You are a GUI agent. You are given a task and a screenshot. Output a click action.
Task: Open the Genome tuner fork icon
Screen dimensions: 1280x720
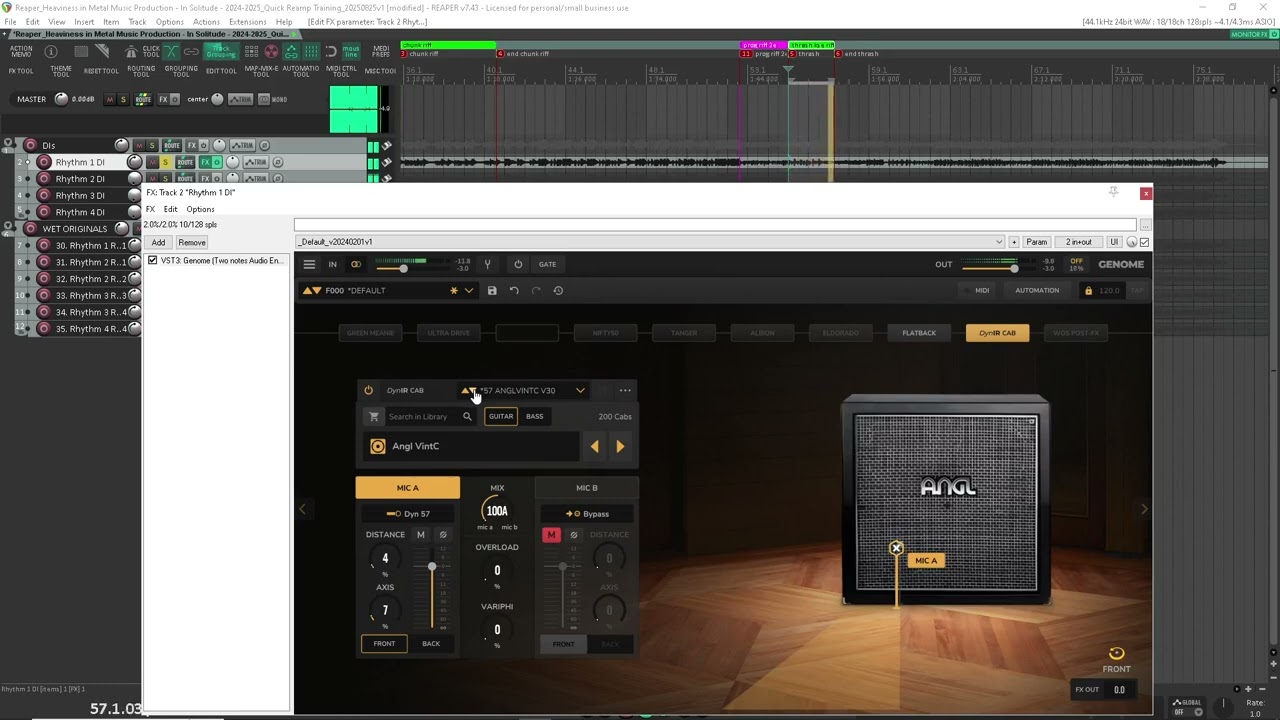[x=487, y=264]
